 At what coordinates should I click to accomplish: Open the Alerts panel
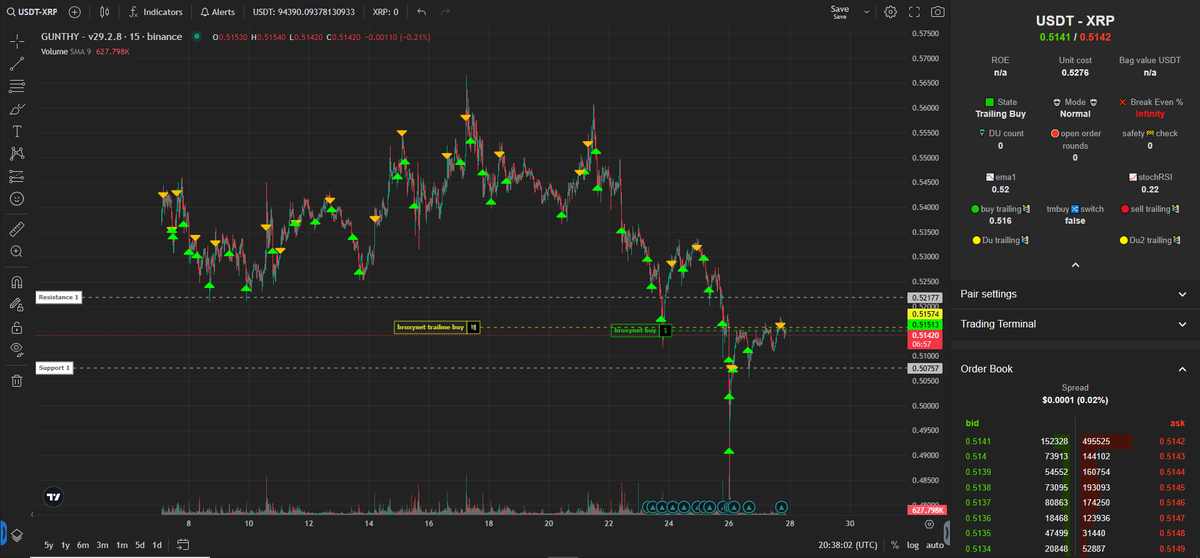coord(218,12)
